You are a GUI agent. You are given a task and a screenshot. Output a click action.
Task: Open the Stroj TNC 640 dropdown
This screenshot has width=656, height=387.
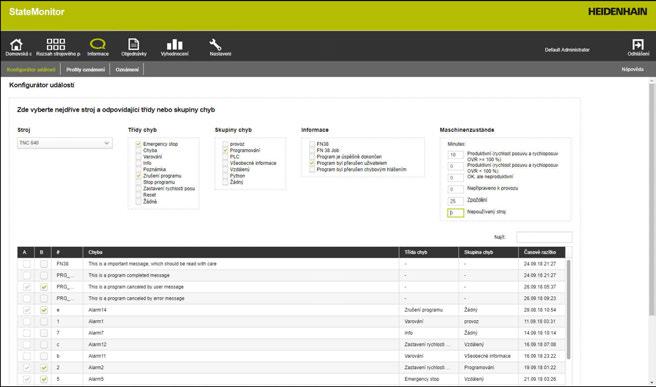click(65, 143)
